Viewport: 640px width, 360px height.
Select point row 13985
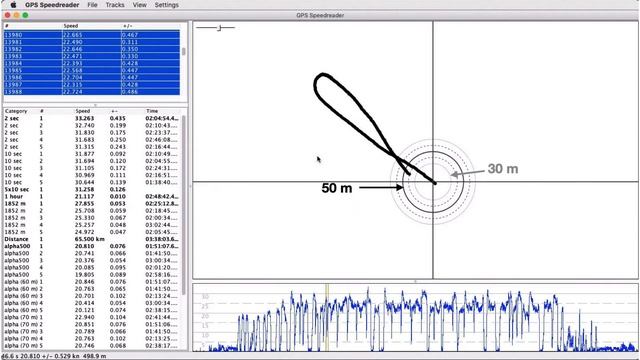[92, 71]
